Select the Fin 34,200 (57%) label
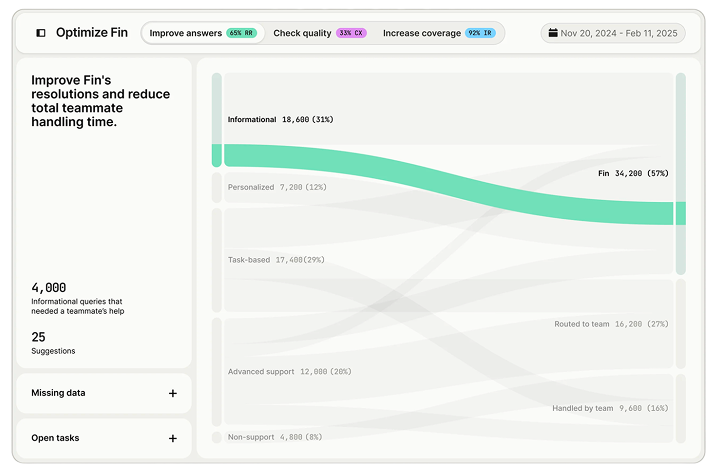Screen dimensions: 717x472 633,173
